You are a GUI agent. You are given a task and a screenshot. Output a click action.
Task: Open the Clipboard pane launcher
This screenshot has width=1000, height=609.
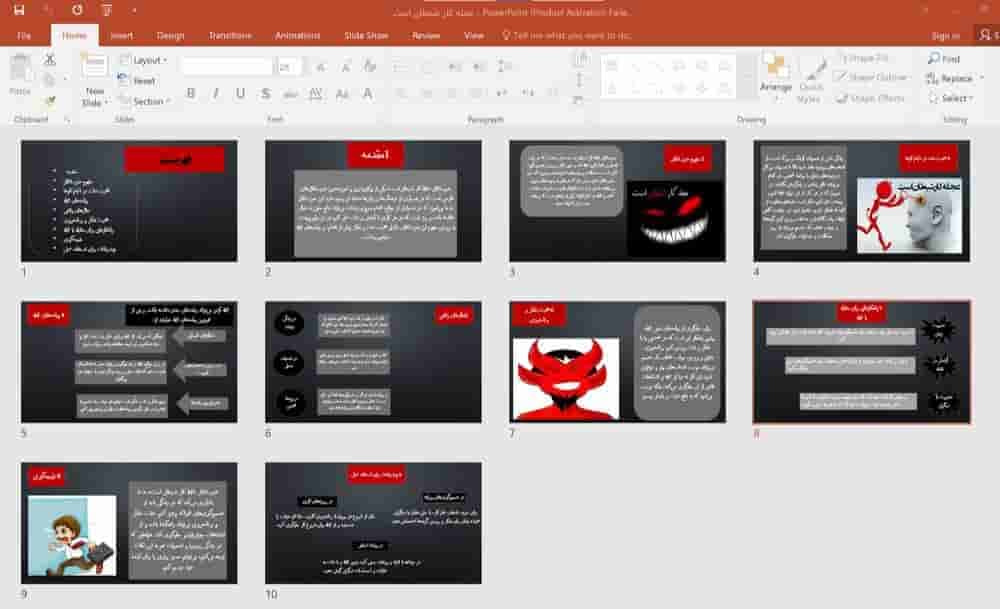pyautogui.click(x=67, y=120)
